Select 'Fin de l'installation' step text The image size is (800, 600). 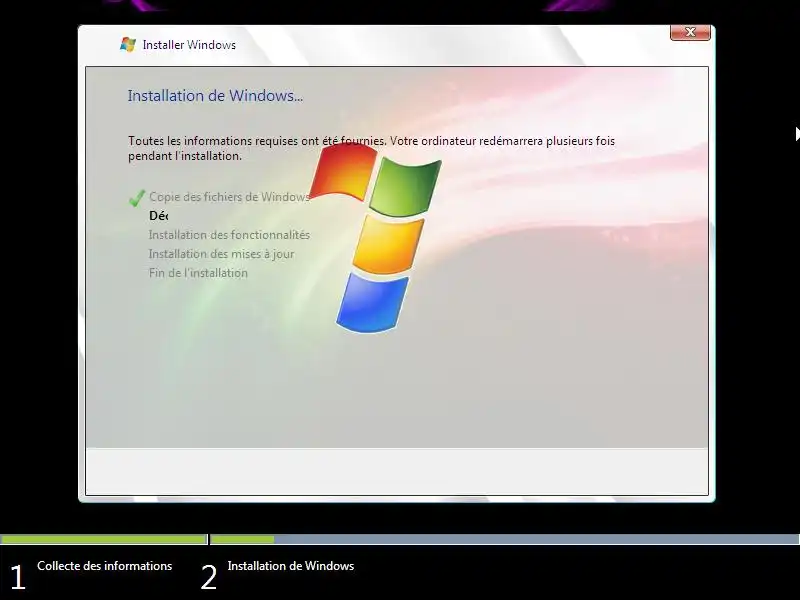click(x=198, y=272)
